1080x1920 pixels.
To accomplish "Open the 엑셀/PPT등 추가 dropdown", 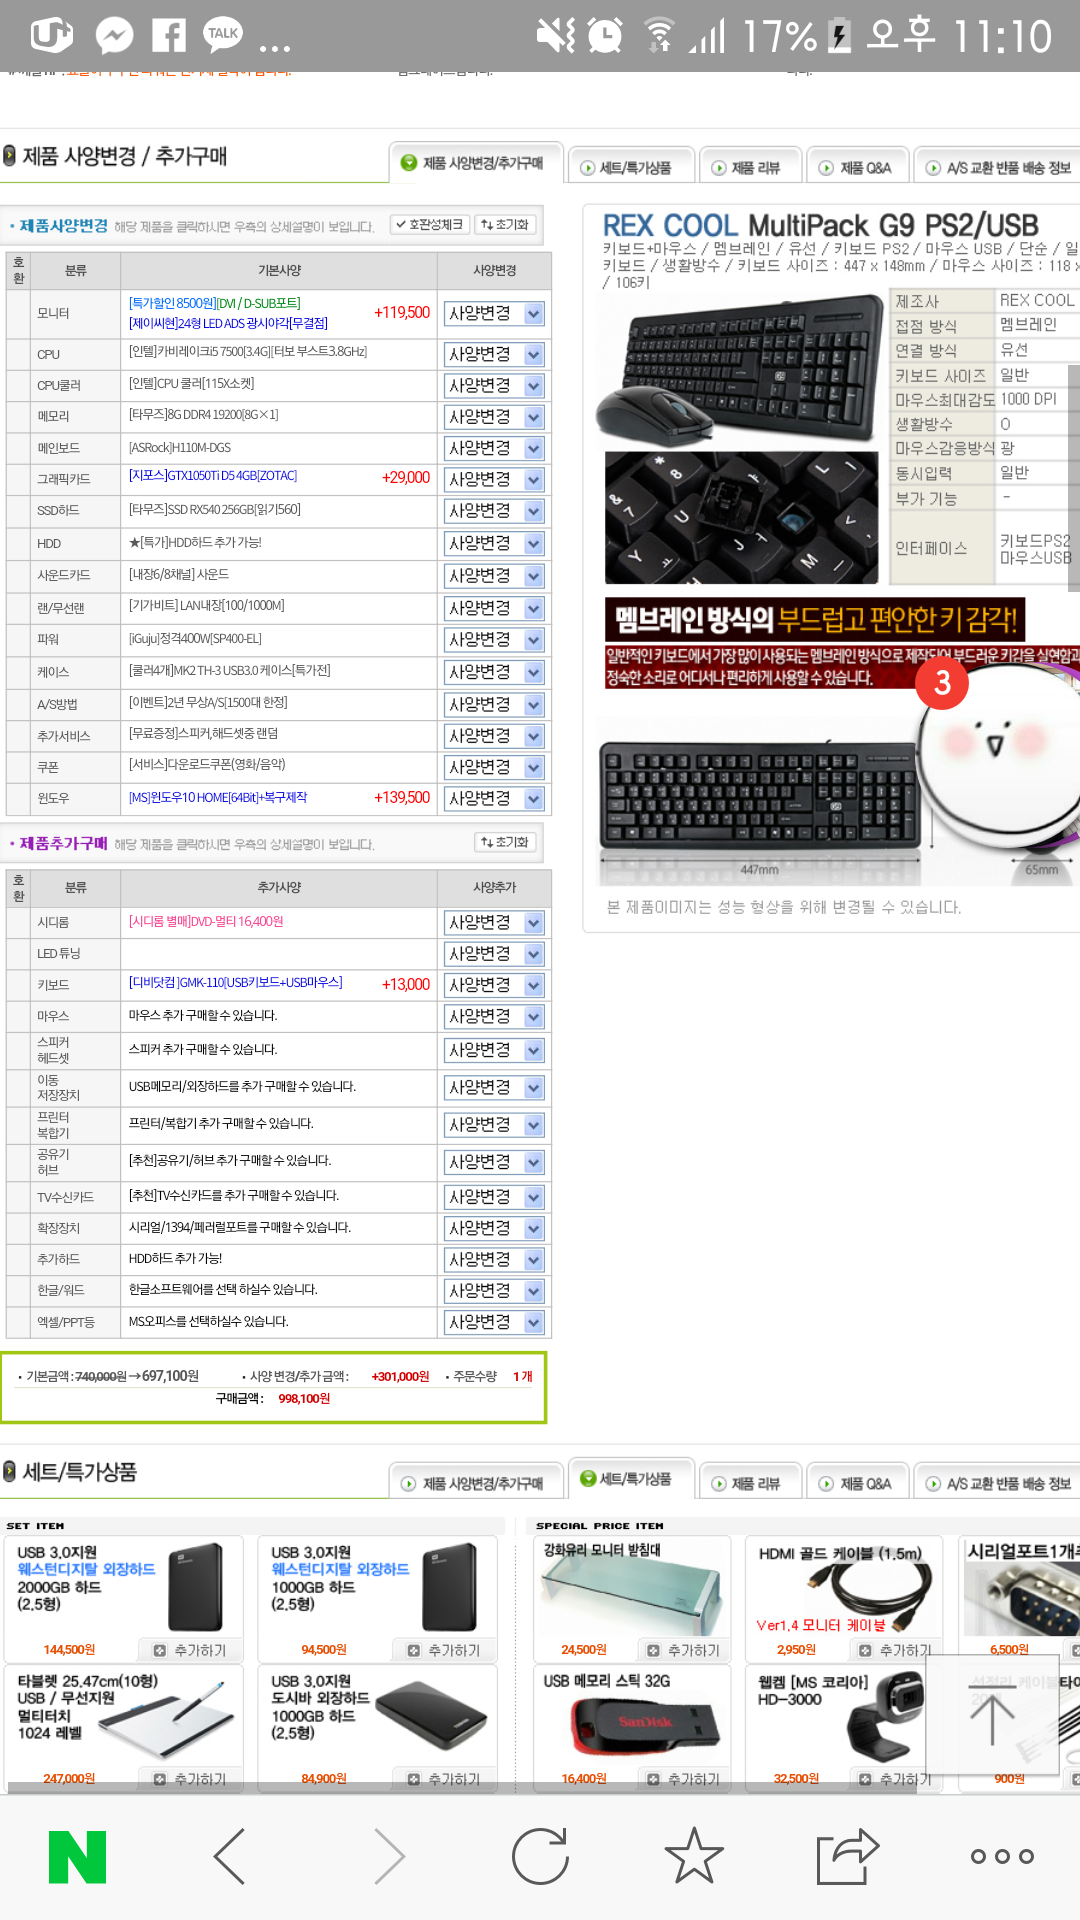I will [494, 1322].
